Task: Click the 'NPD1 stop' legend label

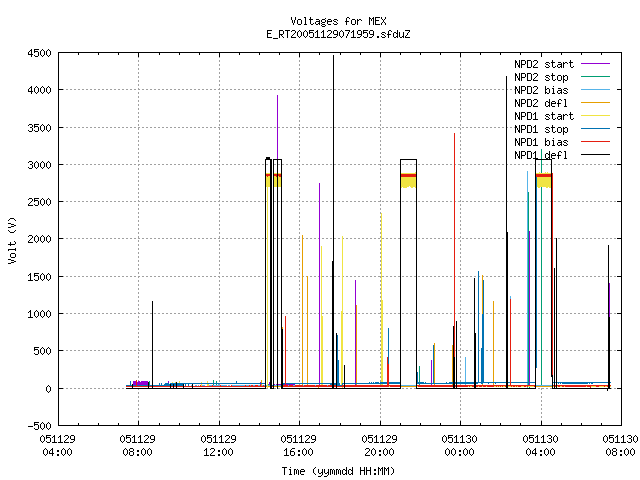Action: pyautogui.click(x=541, y=129)
